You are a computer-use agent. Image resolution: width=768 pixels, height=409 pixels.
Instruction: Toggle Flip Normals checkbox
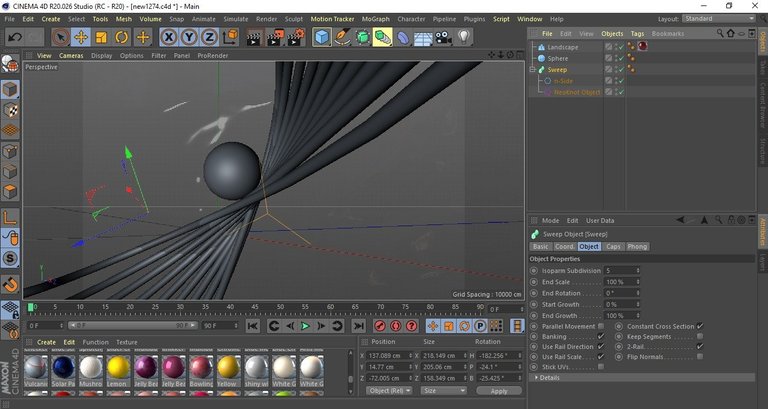[700, 357]
